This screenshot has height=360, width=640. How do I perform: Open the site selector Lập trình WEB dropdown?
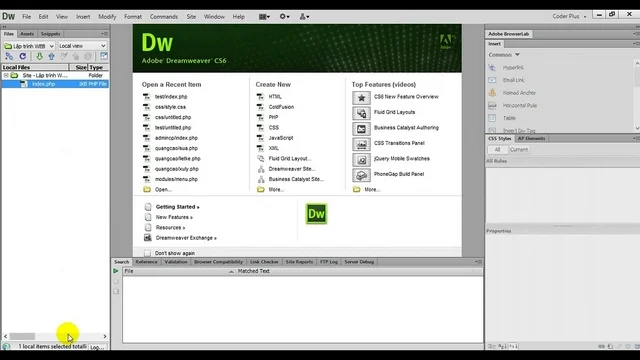29,46
